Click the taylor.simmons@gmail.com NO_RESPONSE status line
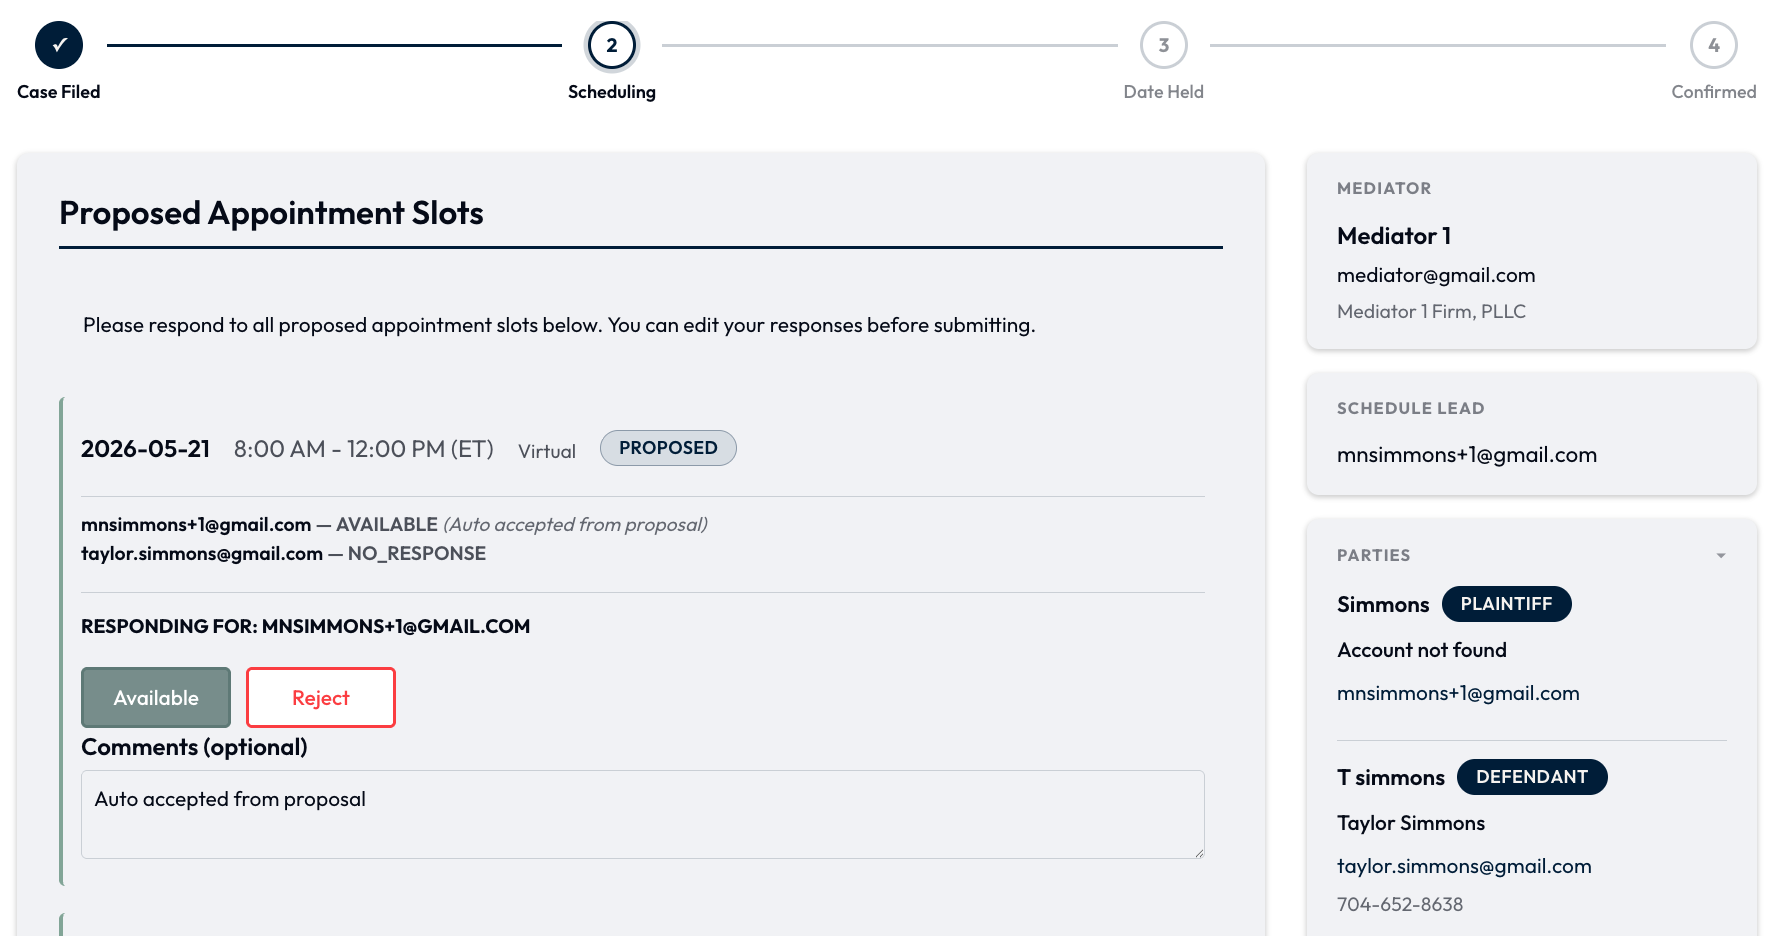 coord(283,553)
